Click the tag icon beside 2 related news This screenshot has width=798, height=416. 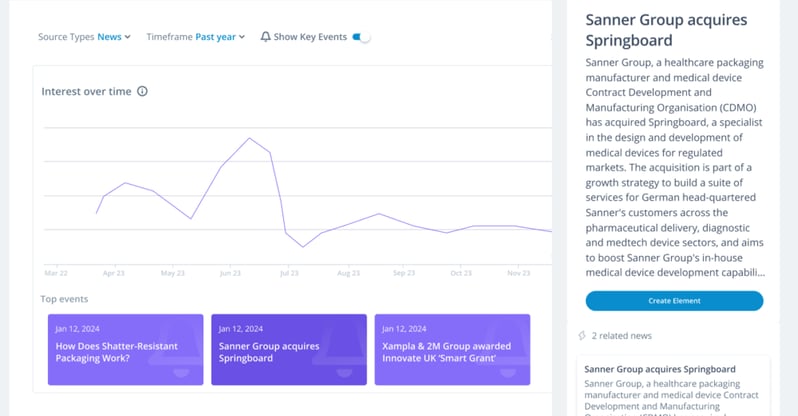[582, 336]
